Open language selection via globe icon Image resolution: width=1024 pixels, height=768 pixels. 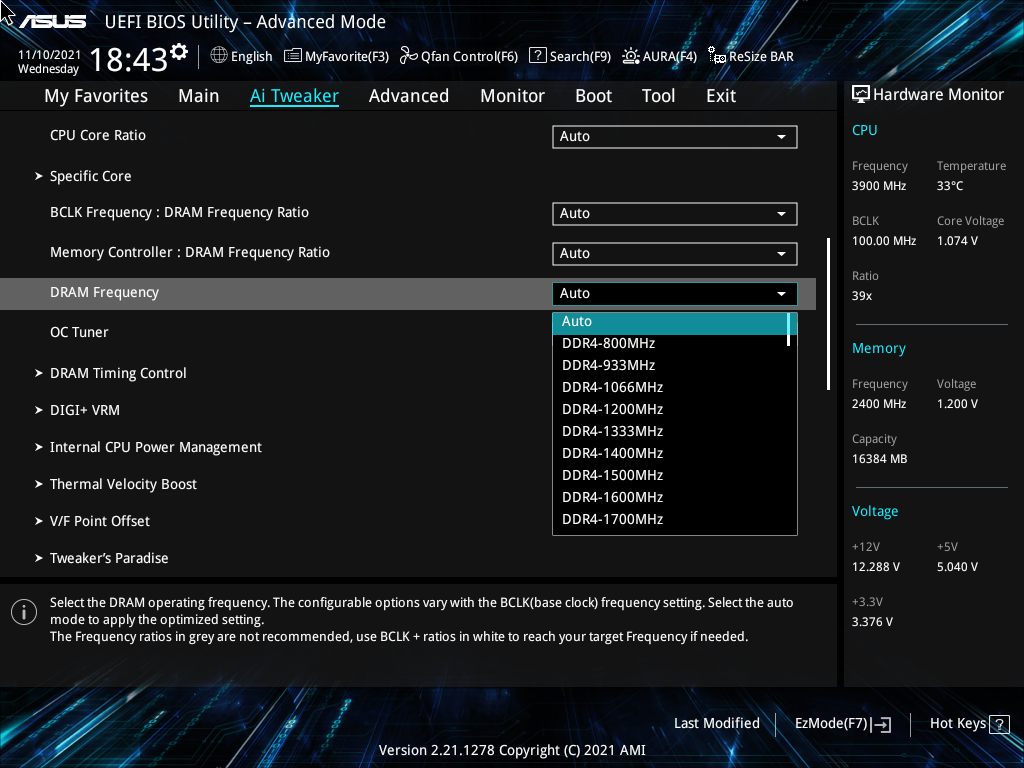(219, 56)
